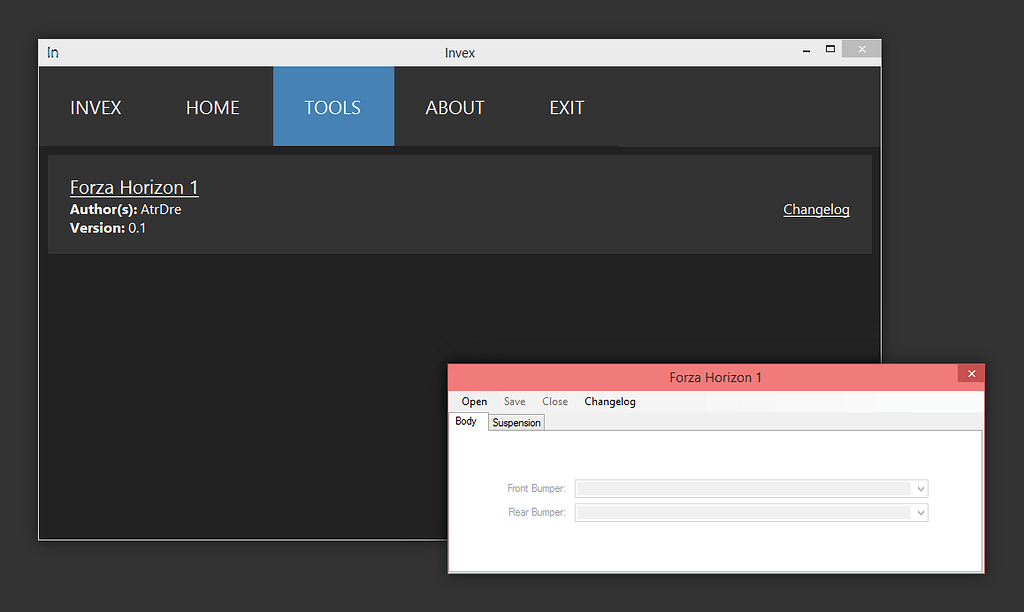Click the Front Bumper: label

click(x=536, y=489)
